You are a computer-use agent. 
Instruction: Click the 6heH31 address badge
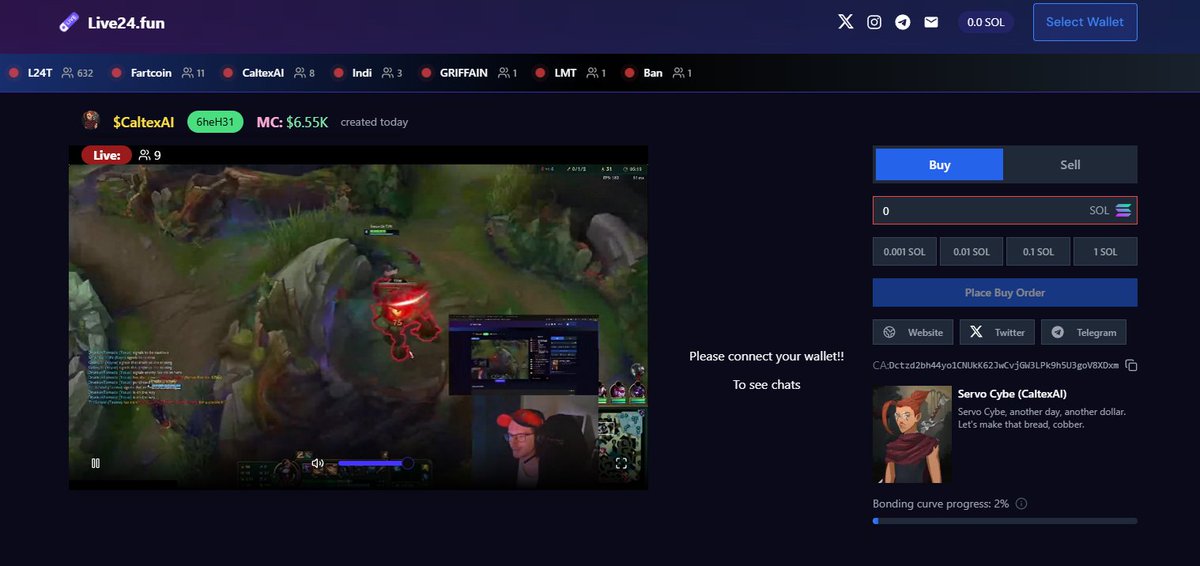(x=215, y=122)
